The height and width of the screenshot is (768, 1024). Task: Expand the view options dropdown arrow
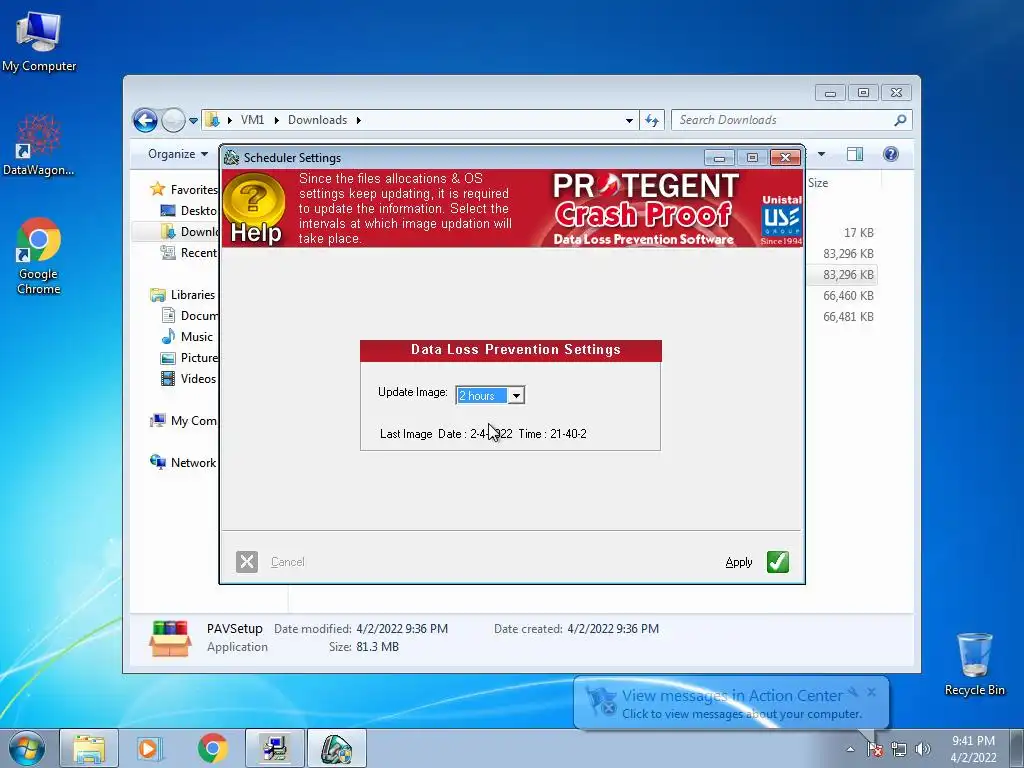[x=822, y=154]
